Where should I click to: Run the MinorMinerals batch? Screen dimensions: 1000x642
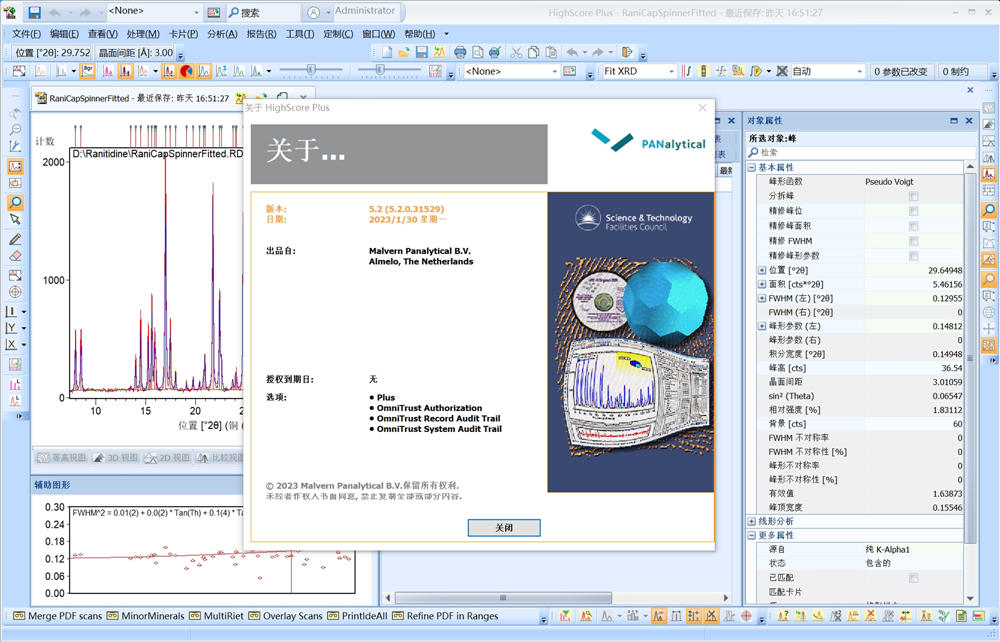[x=145, y=616]
